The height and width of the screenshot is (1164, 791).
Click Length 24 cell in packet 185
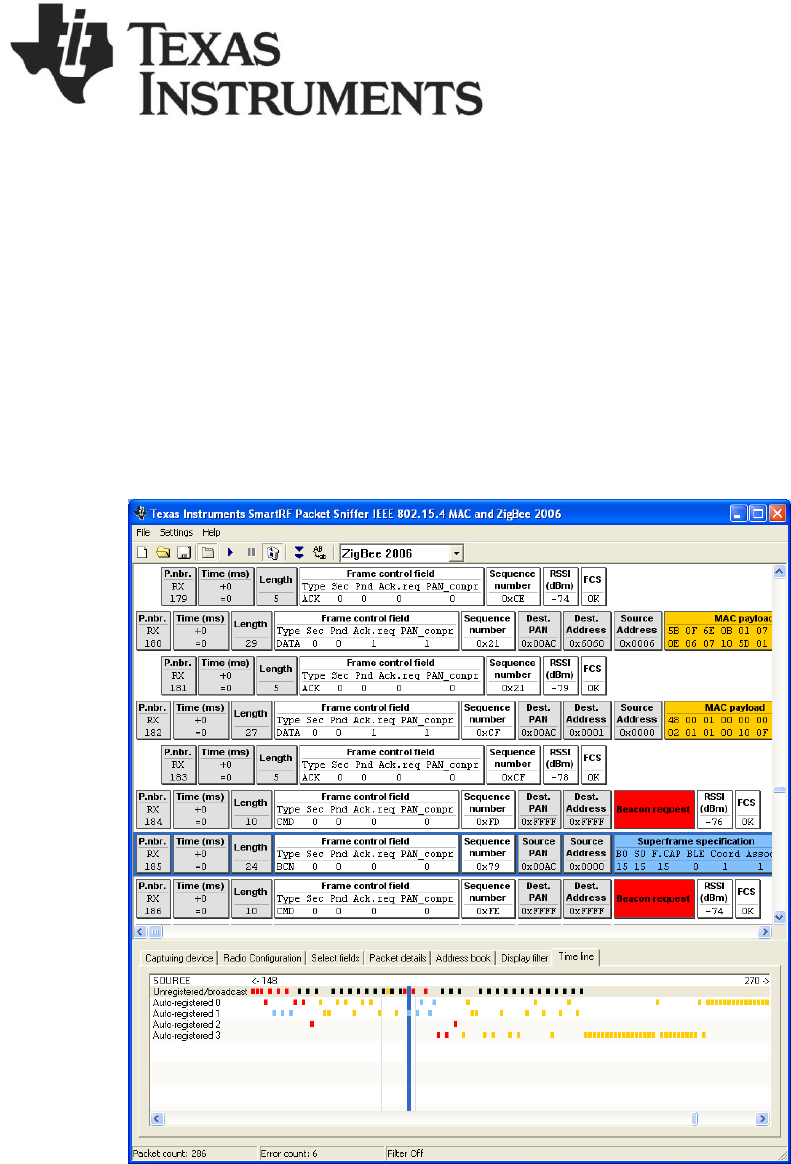click(x=251, y=854)
